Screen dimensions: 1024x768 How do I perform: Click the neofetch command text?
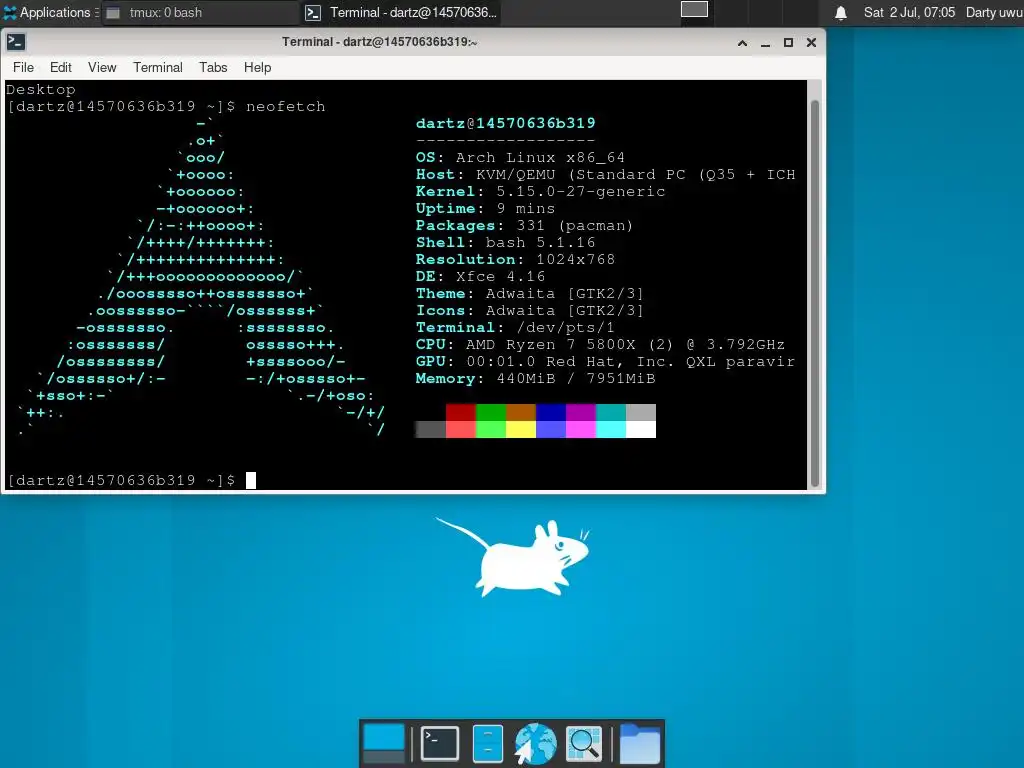[285, 106]
